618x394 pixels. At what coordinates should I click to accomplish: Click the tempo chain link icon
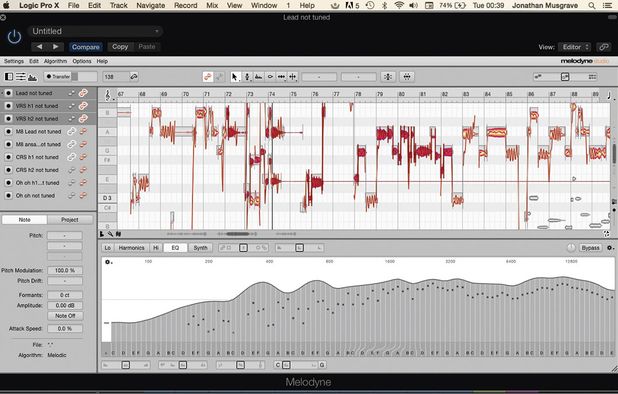pos(134,76)
